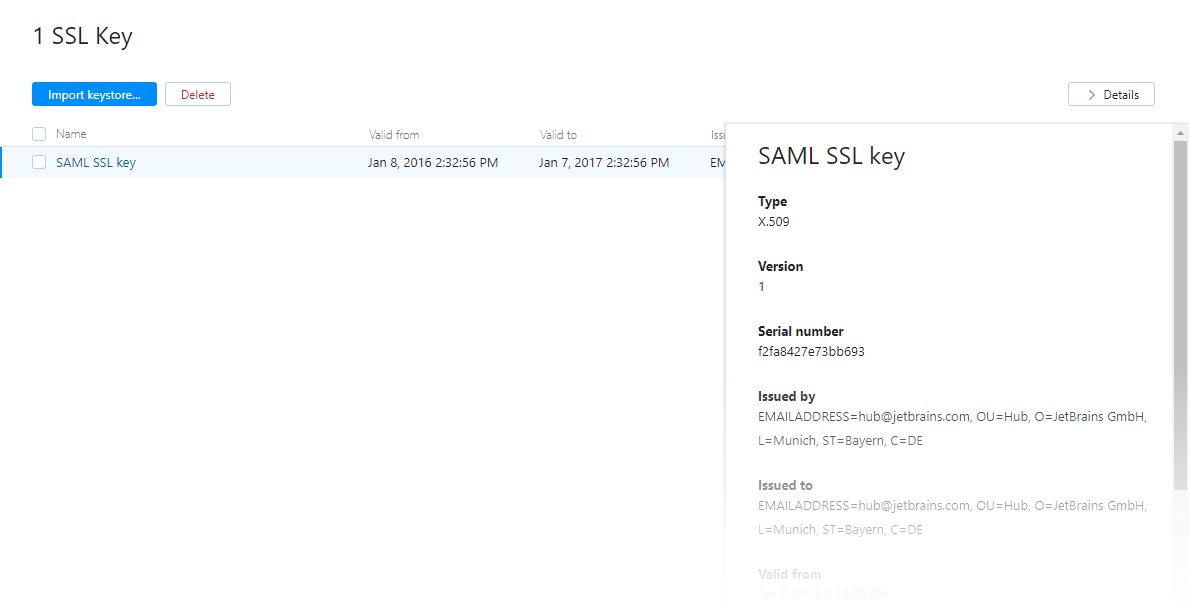Click the Import keystore button
Viewport: 1189px width, 605px height.
94,94
